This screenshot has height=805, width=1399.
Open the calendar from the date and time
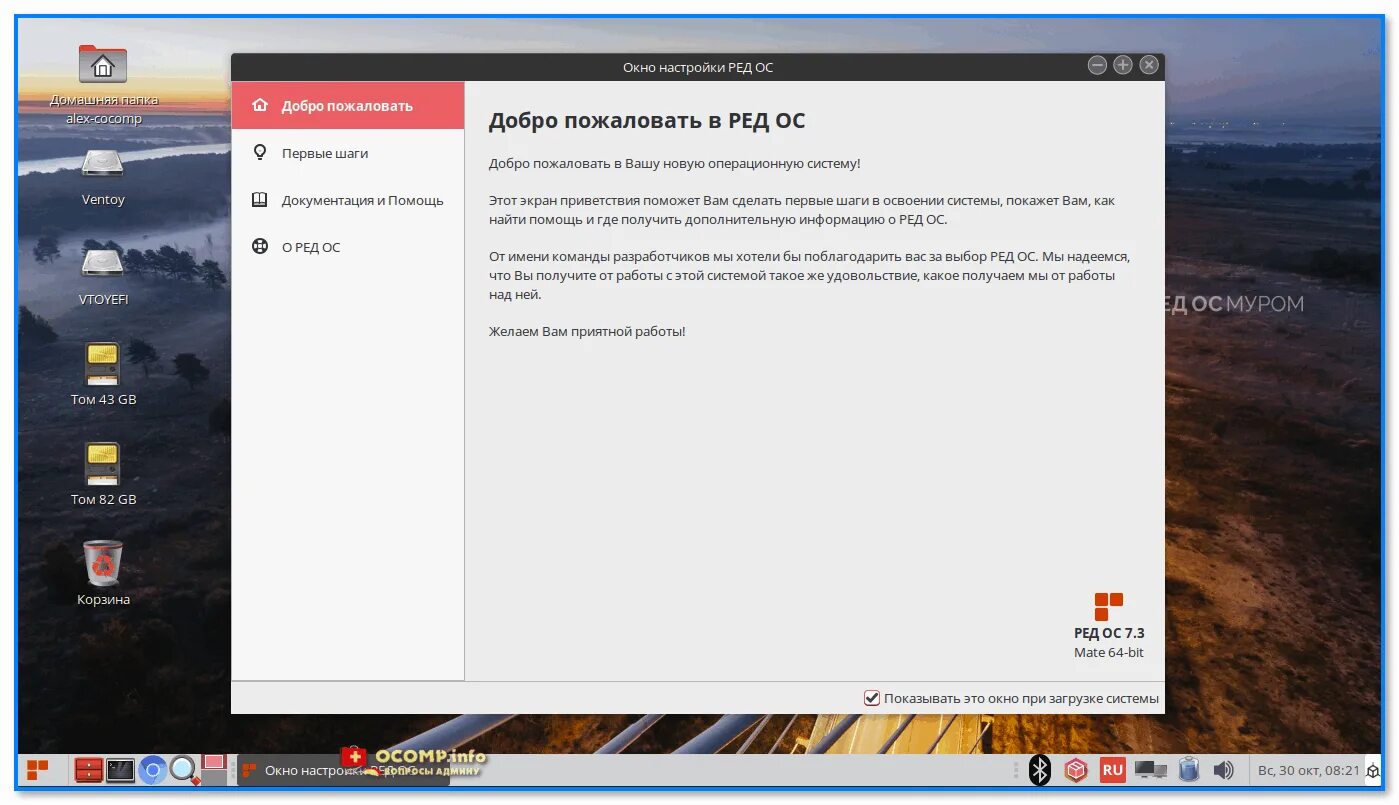1308,770
